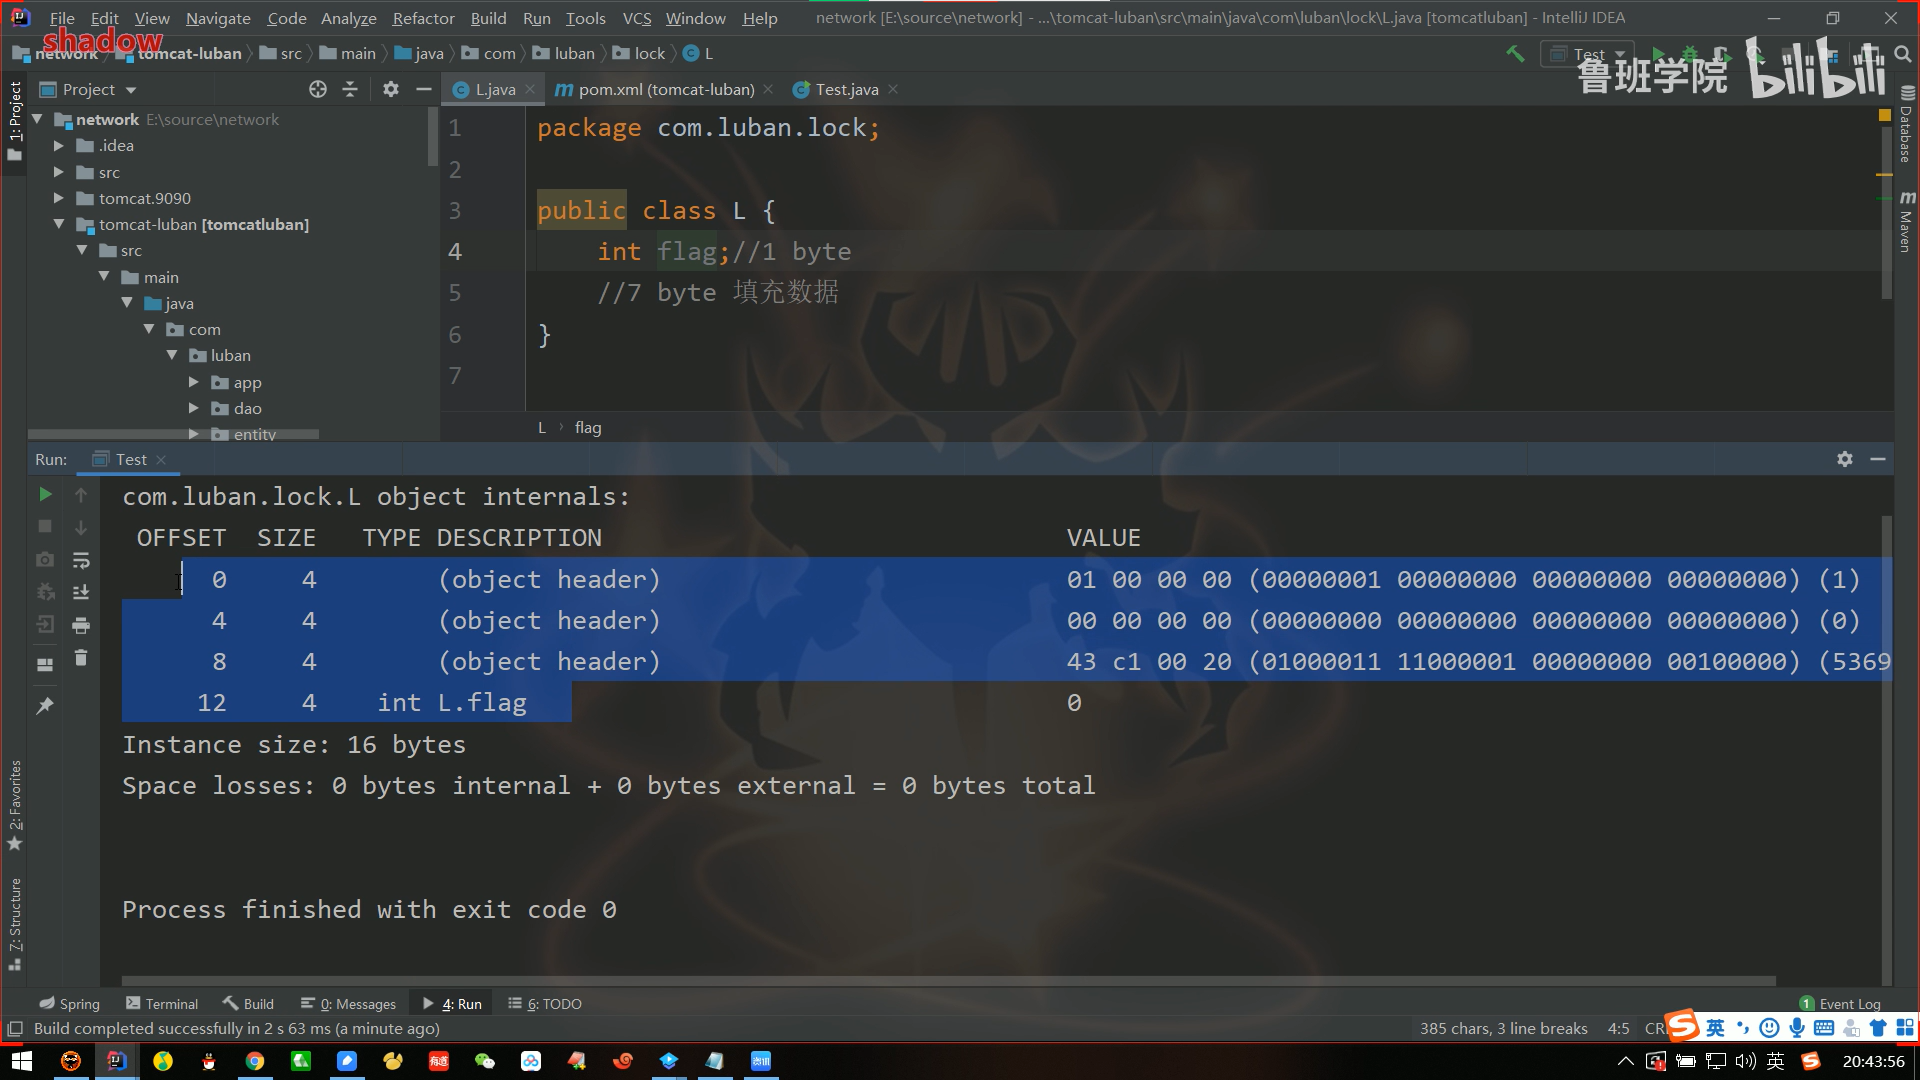This screenshot has height=1080, width=1920.
Task: Collapse all in Project tree
Action: (350, 89)
